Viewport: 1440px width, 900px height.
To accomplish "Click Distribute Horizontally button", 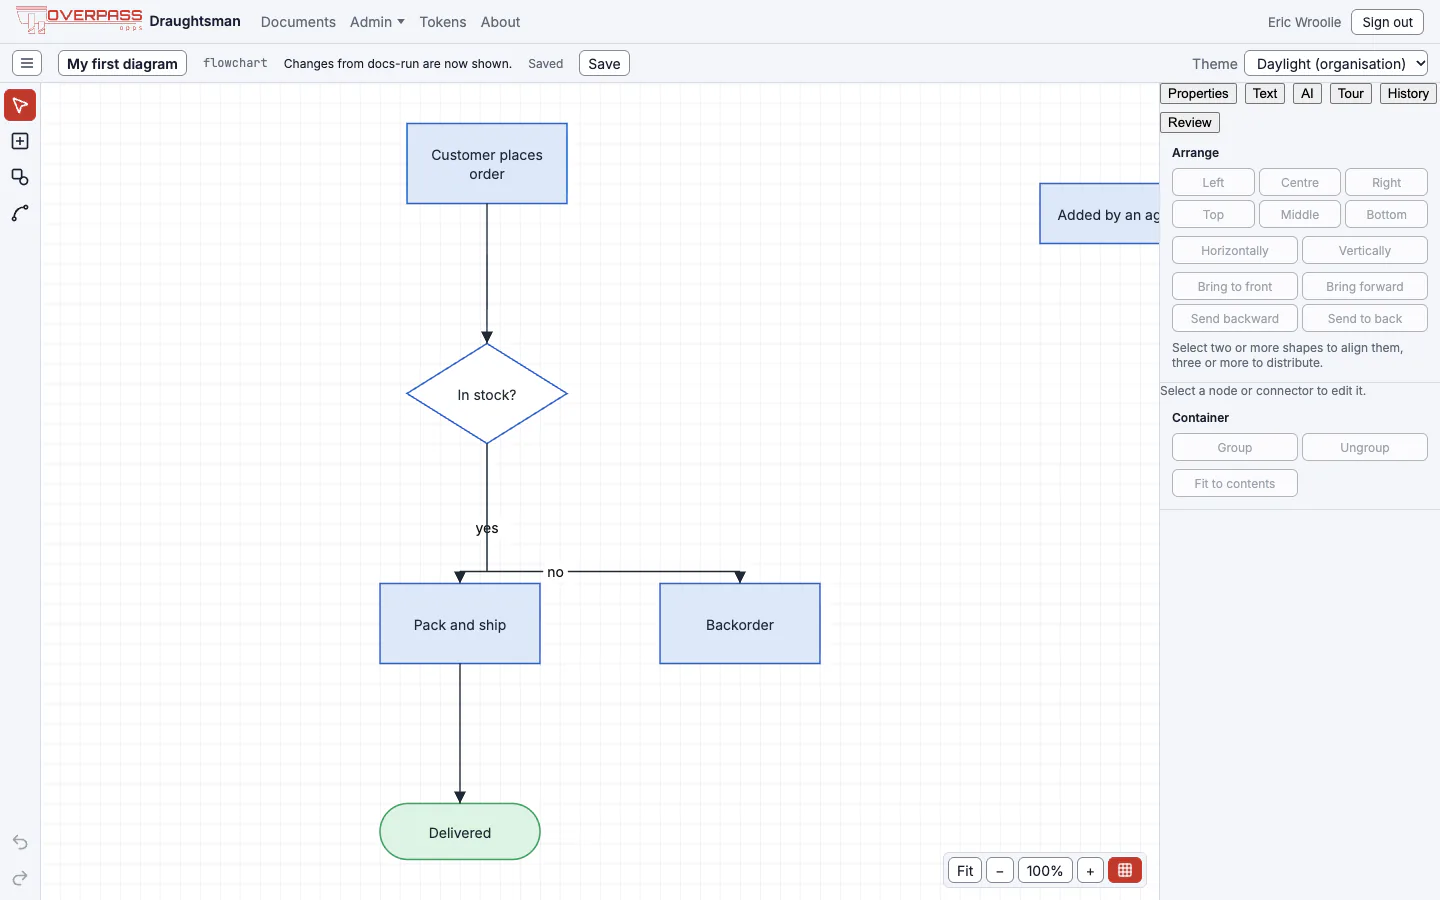I will [x=1235, y=250].
